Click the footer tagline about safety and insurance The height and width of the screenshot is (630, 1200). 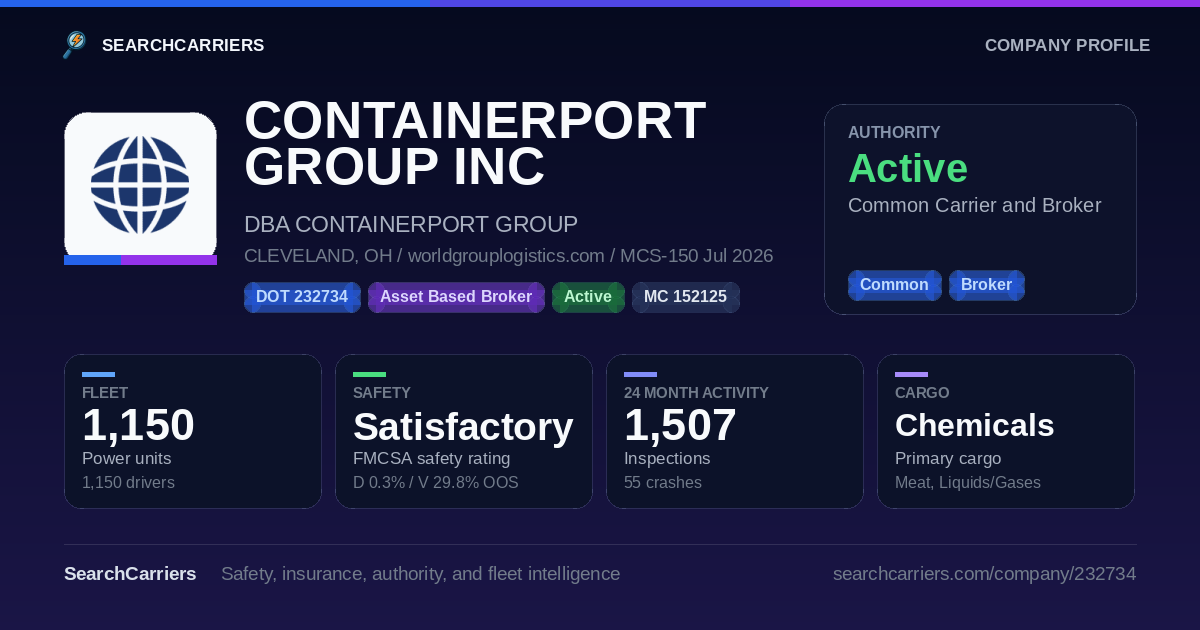(420, 574)
